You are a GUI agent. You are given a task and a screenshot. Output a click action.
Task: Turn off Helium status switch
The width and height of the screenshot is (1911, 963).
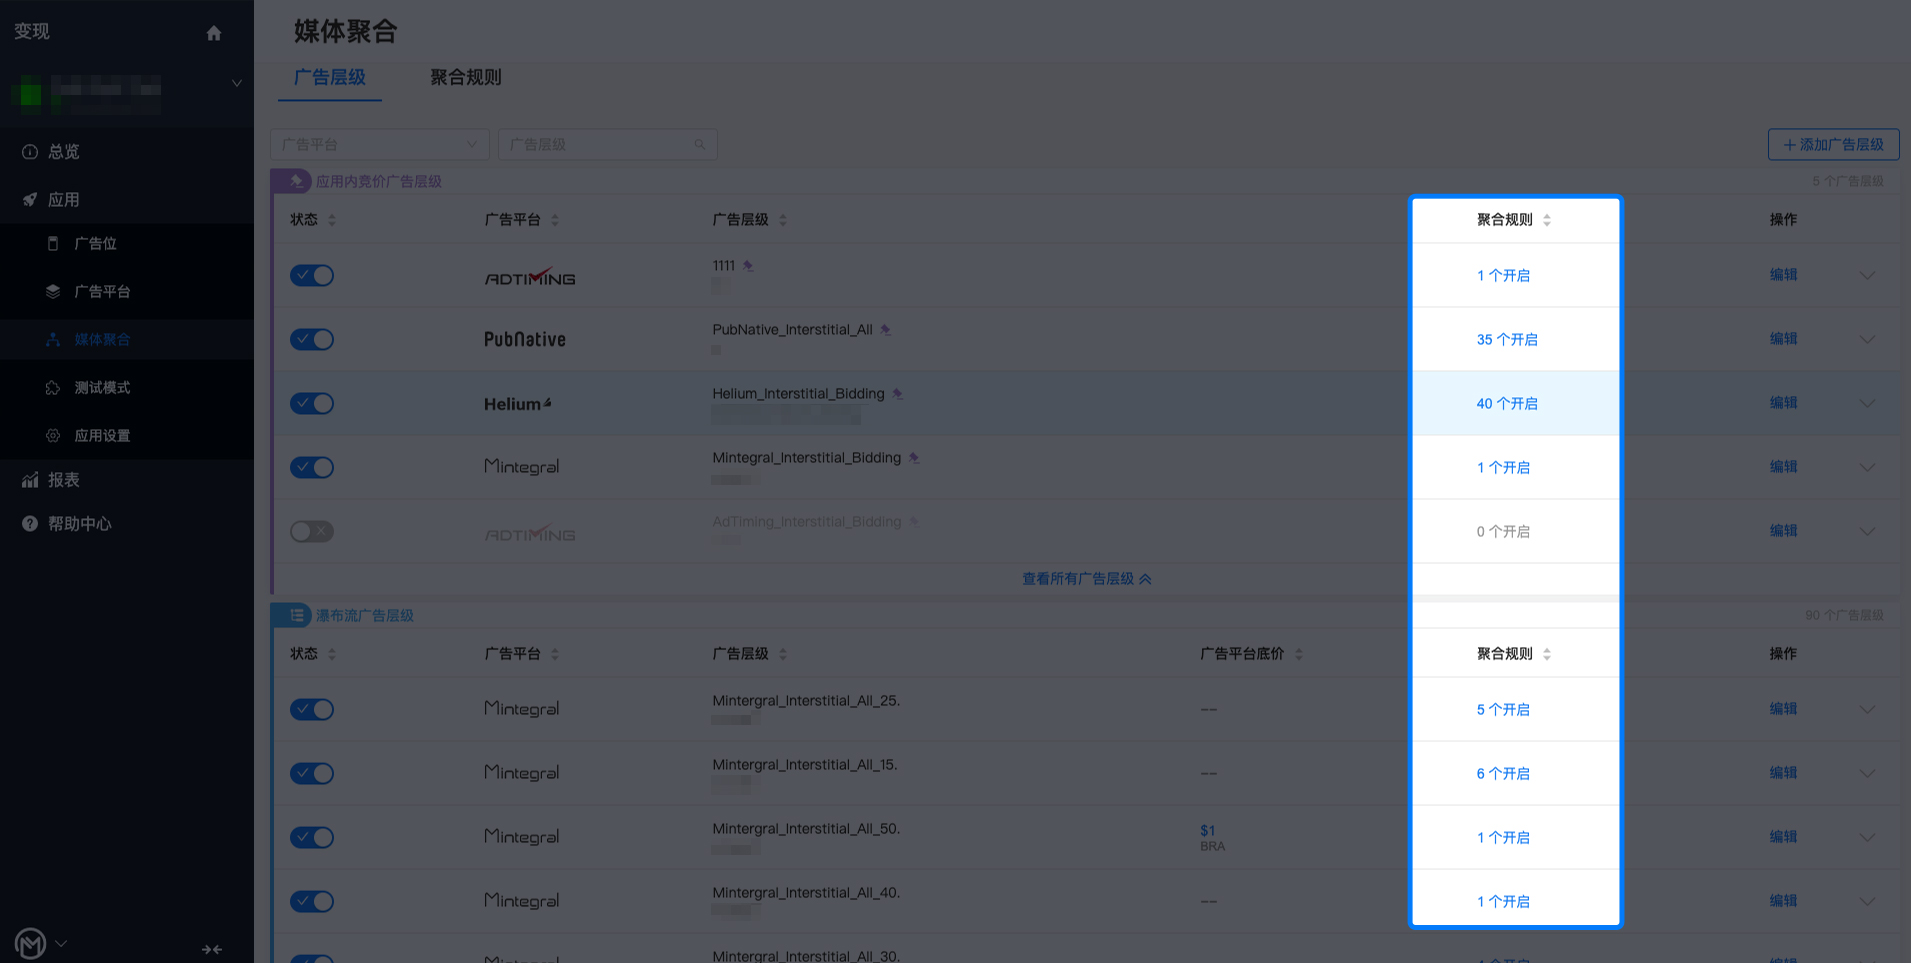pyautogui.click(x=312, y=404)
